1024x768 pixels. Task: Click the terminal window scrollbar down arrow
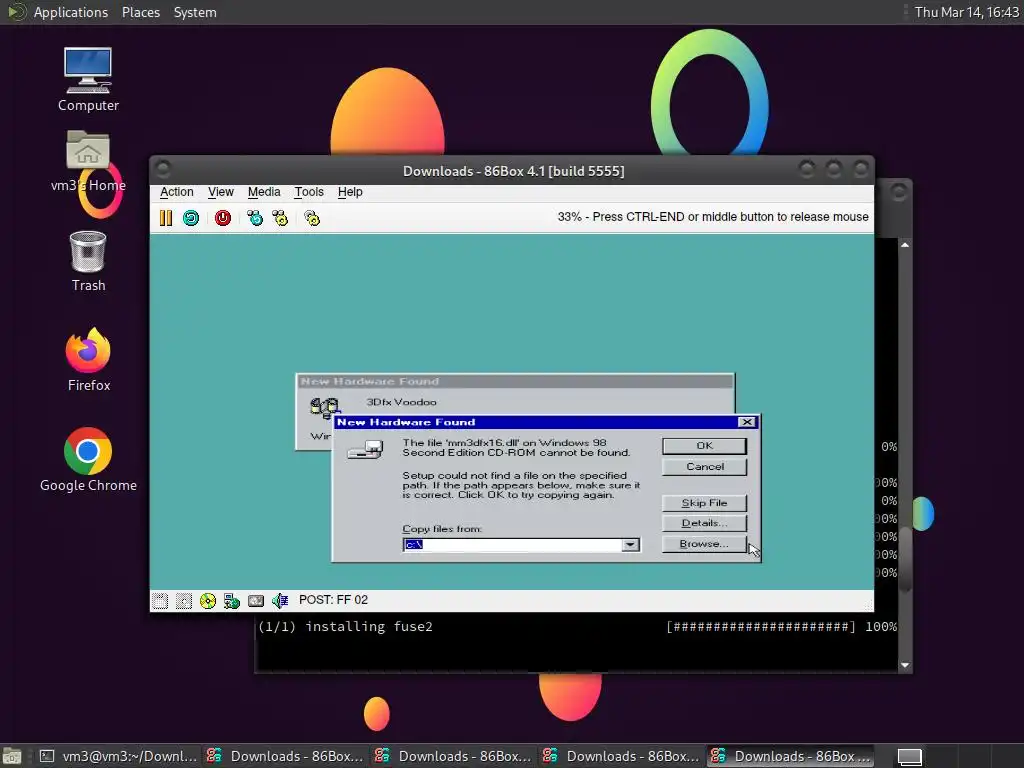(x=904, y=665)
